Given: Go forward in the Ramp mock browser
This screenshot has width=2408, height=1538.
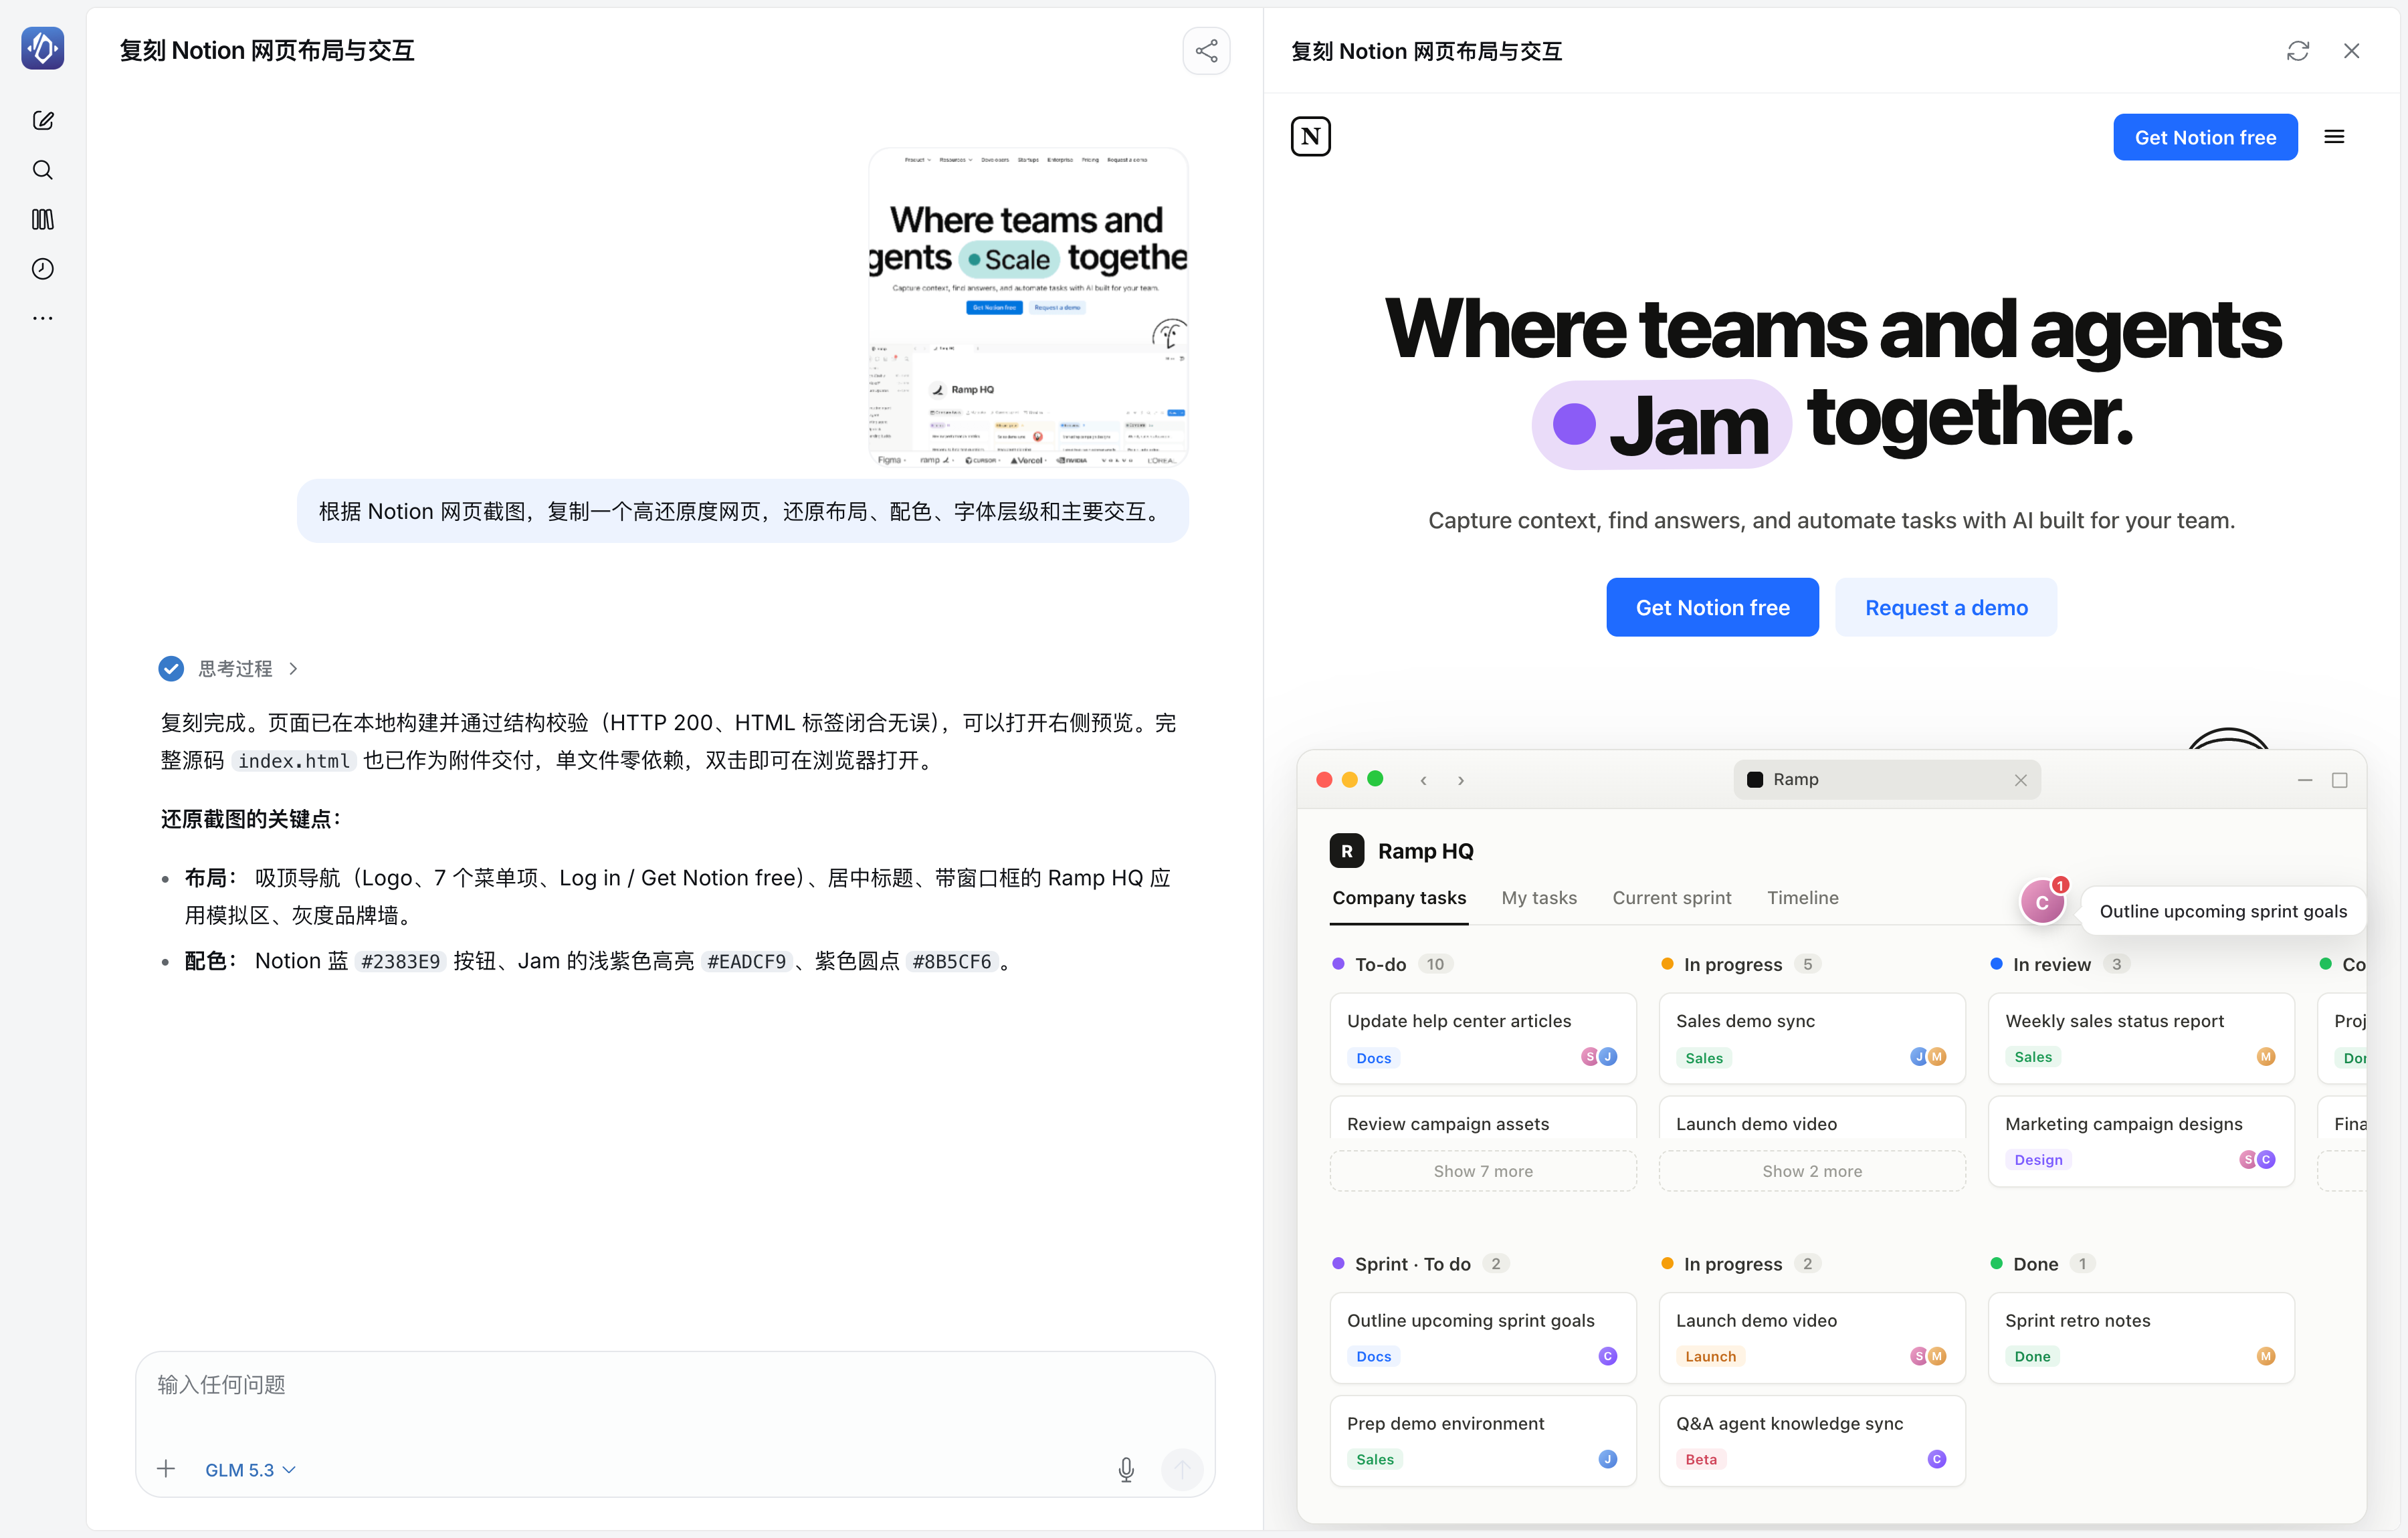Looking at the screenshot, I should [x=1461, y=780].
